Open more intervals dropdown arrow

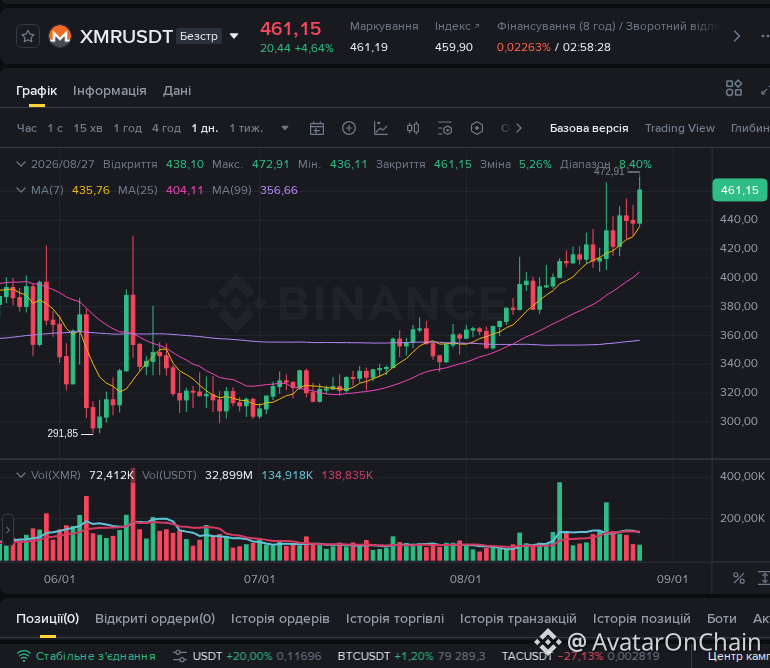[x=285, y=128]
